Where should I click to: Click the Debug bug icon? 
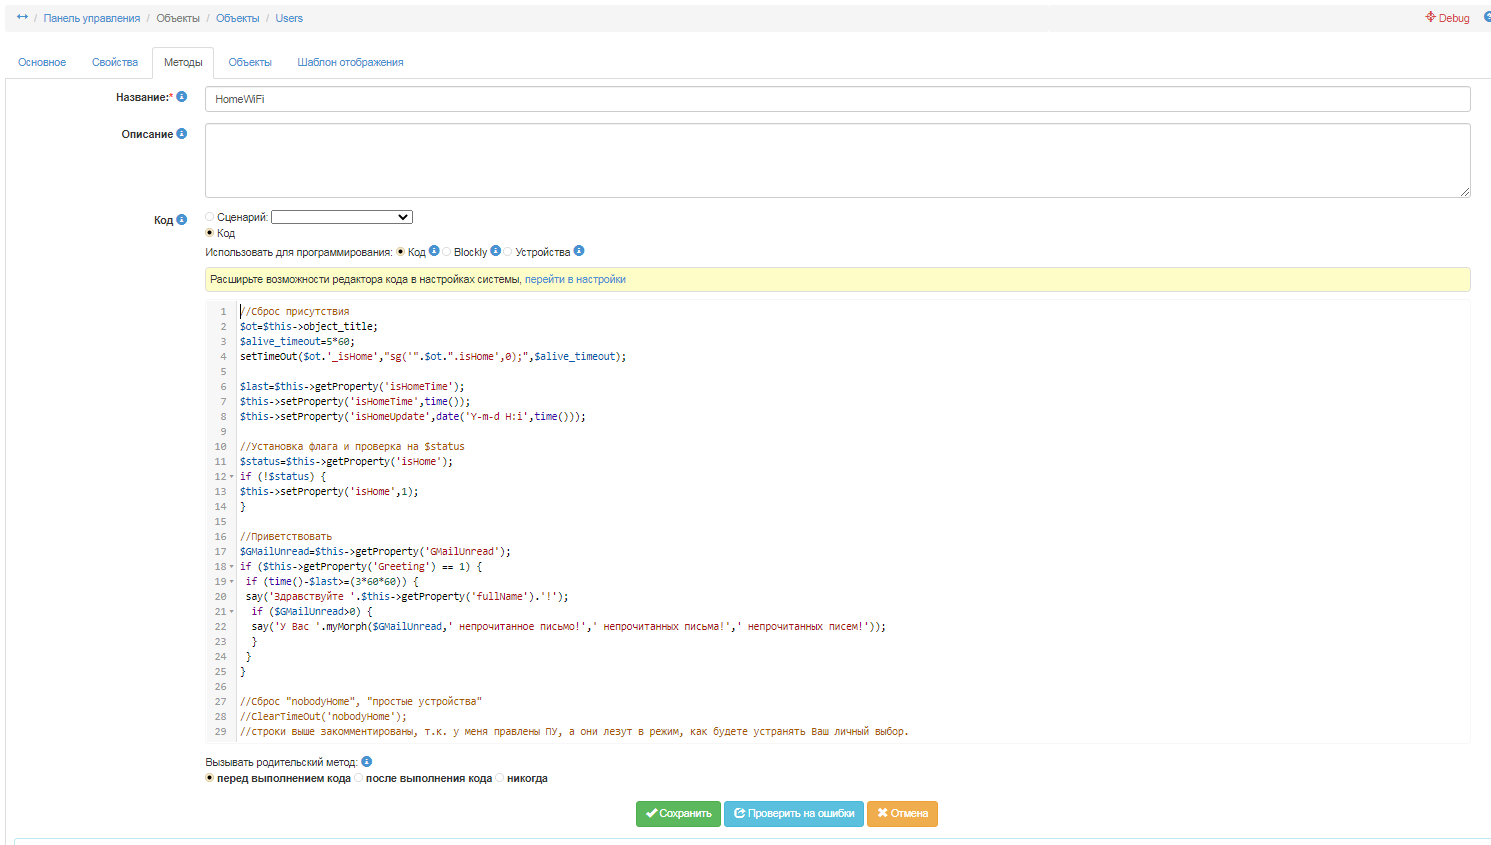tap(1430, 17)
